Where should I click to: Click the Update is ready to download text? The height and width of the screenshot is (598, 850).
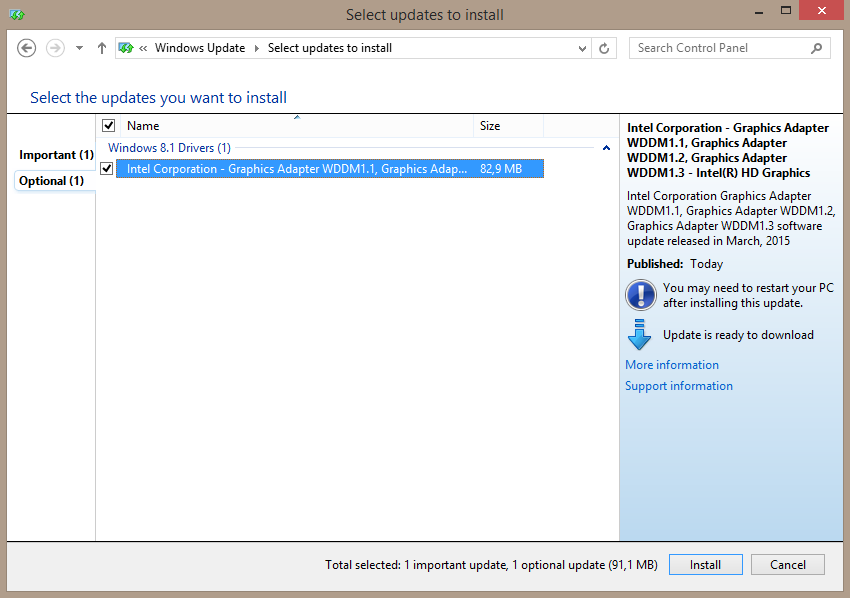tap(738, 335)
